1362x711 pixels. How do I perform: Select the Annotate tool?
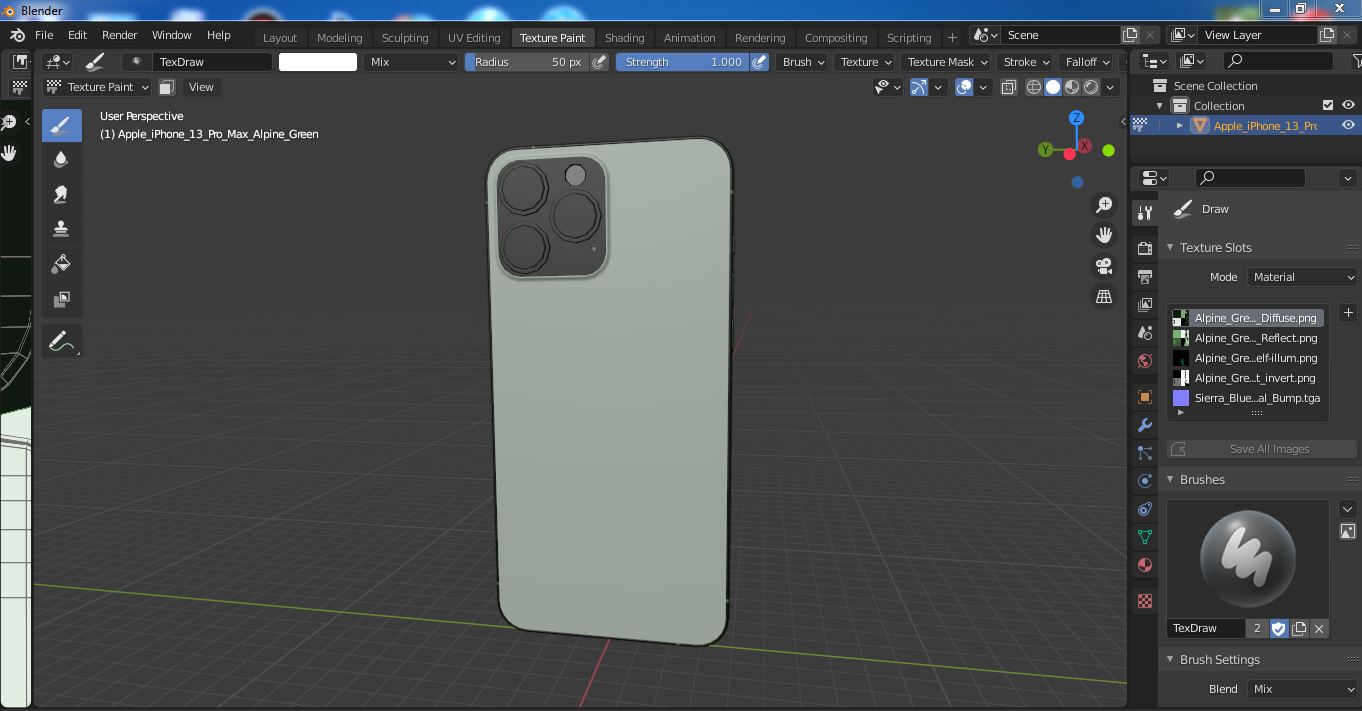pyautogui.click(x=61, y=342)
